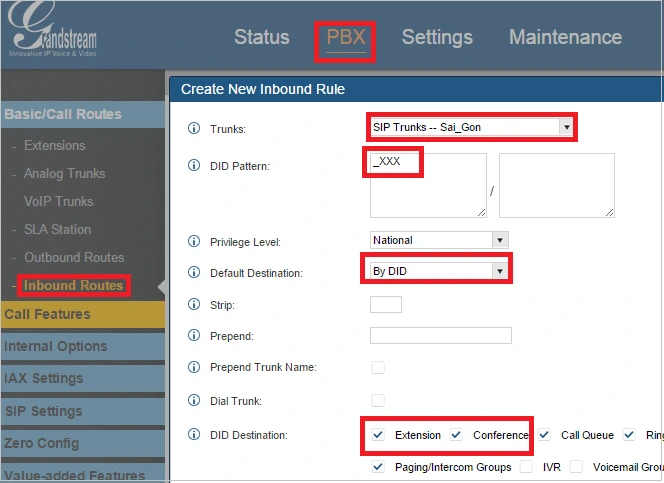
Task: Open the Trunks dropdown
Action: coord(469,128)
